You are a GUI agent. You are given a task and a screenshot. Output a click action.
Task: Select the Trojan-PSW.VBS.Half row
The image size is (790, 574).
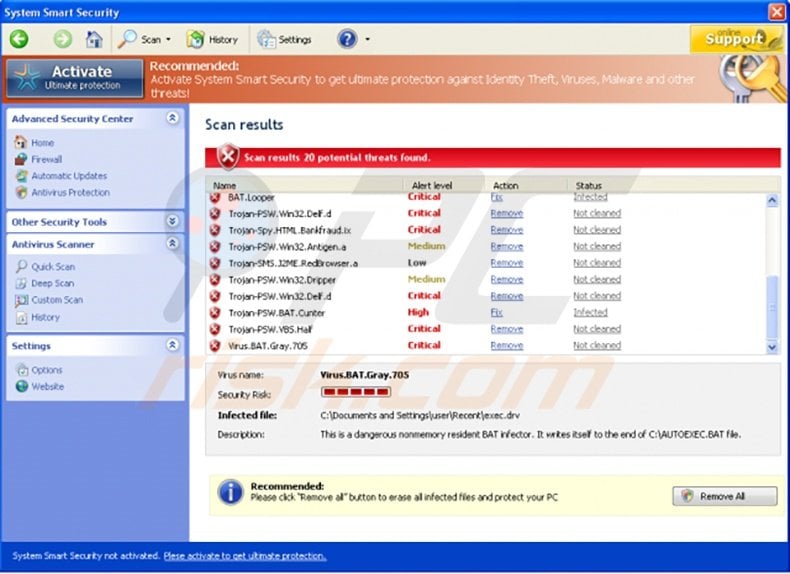click(486, 329)
